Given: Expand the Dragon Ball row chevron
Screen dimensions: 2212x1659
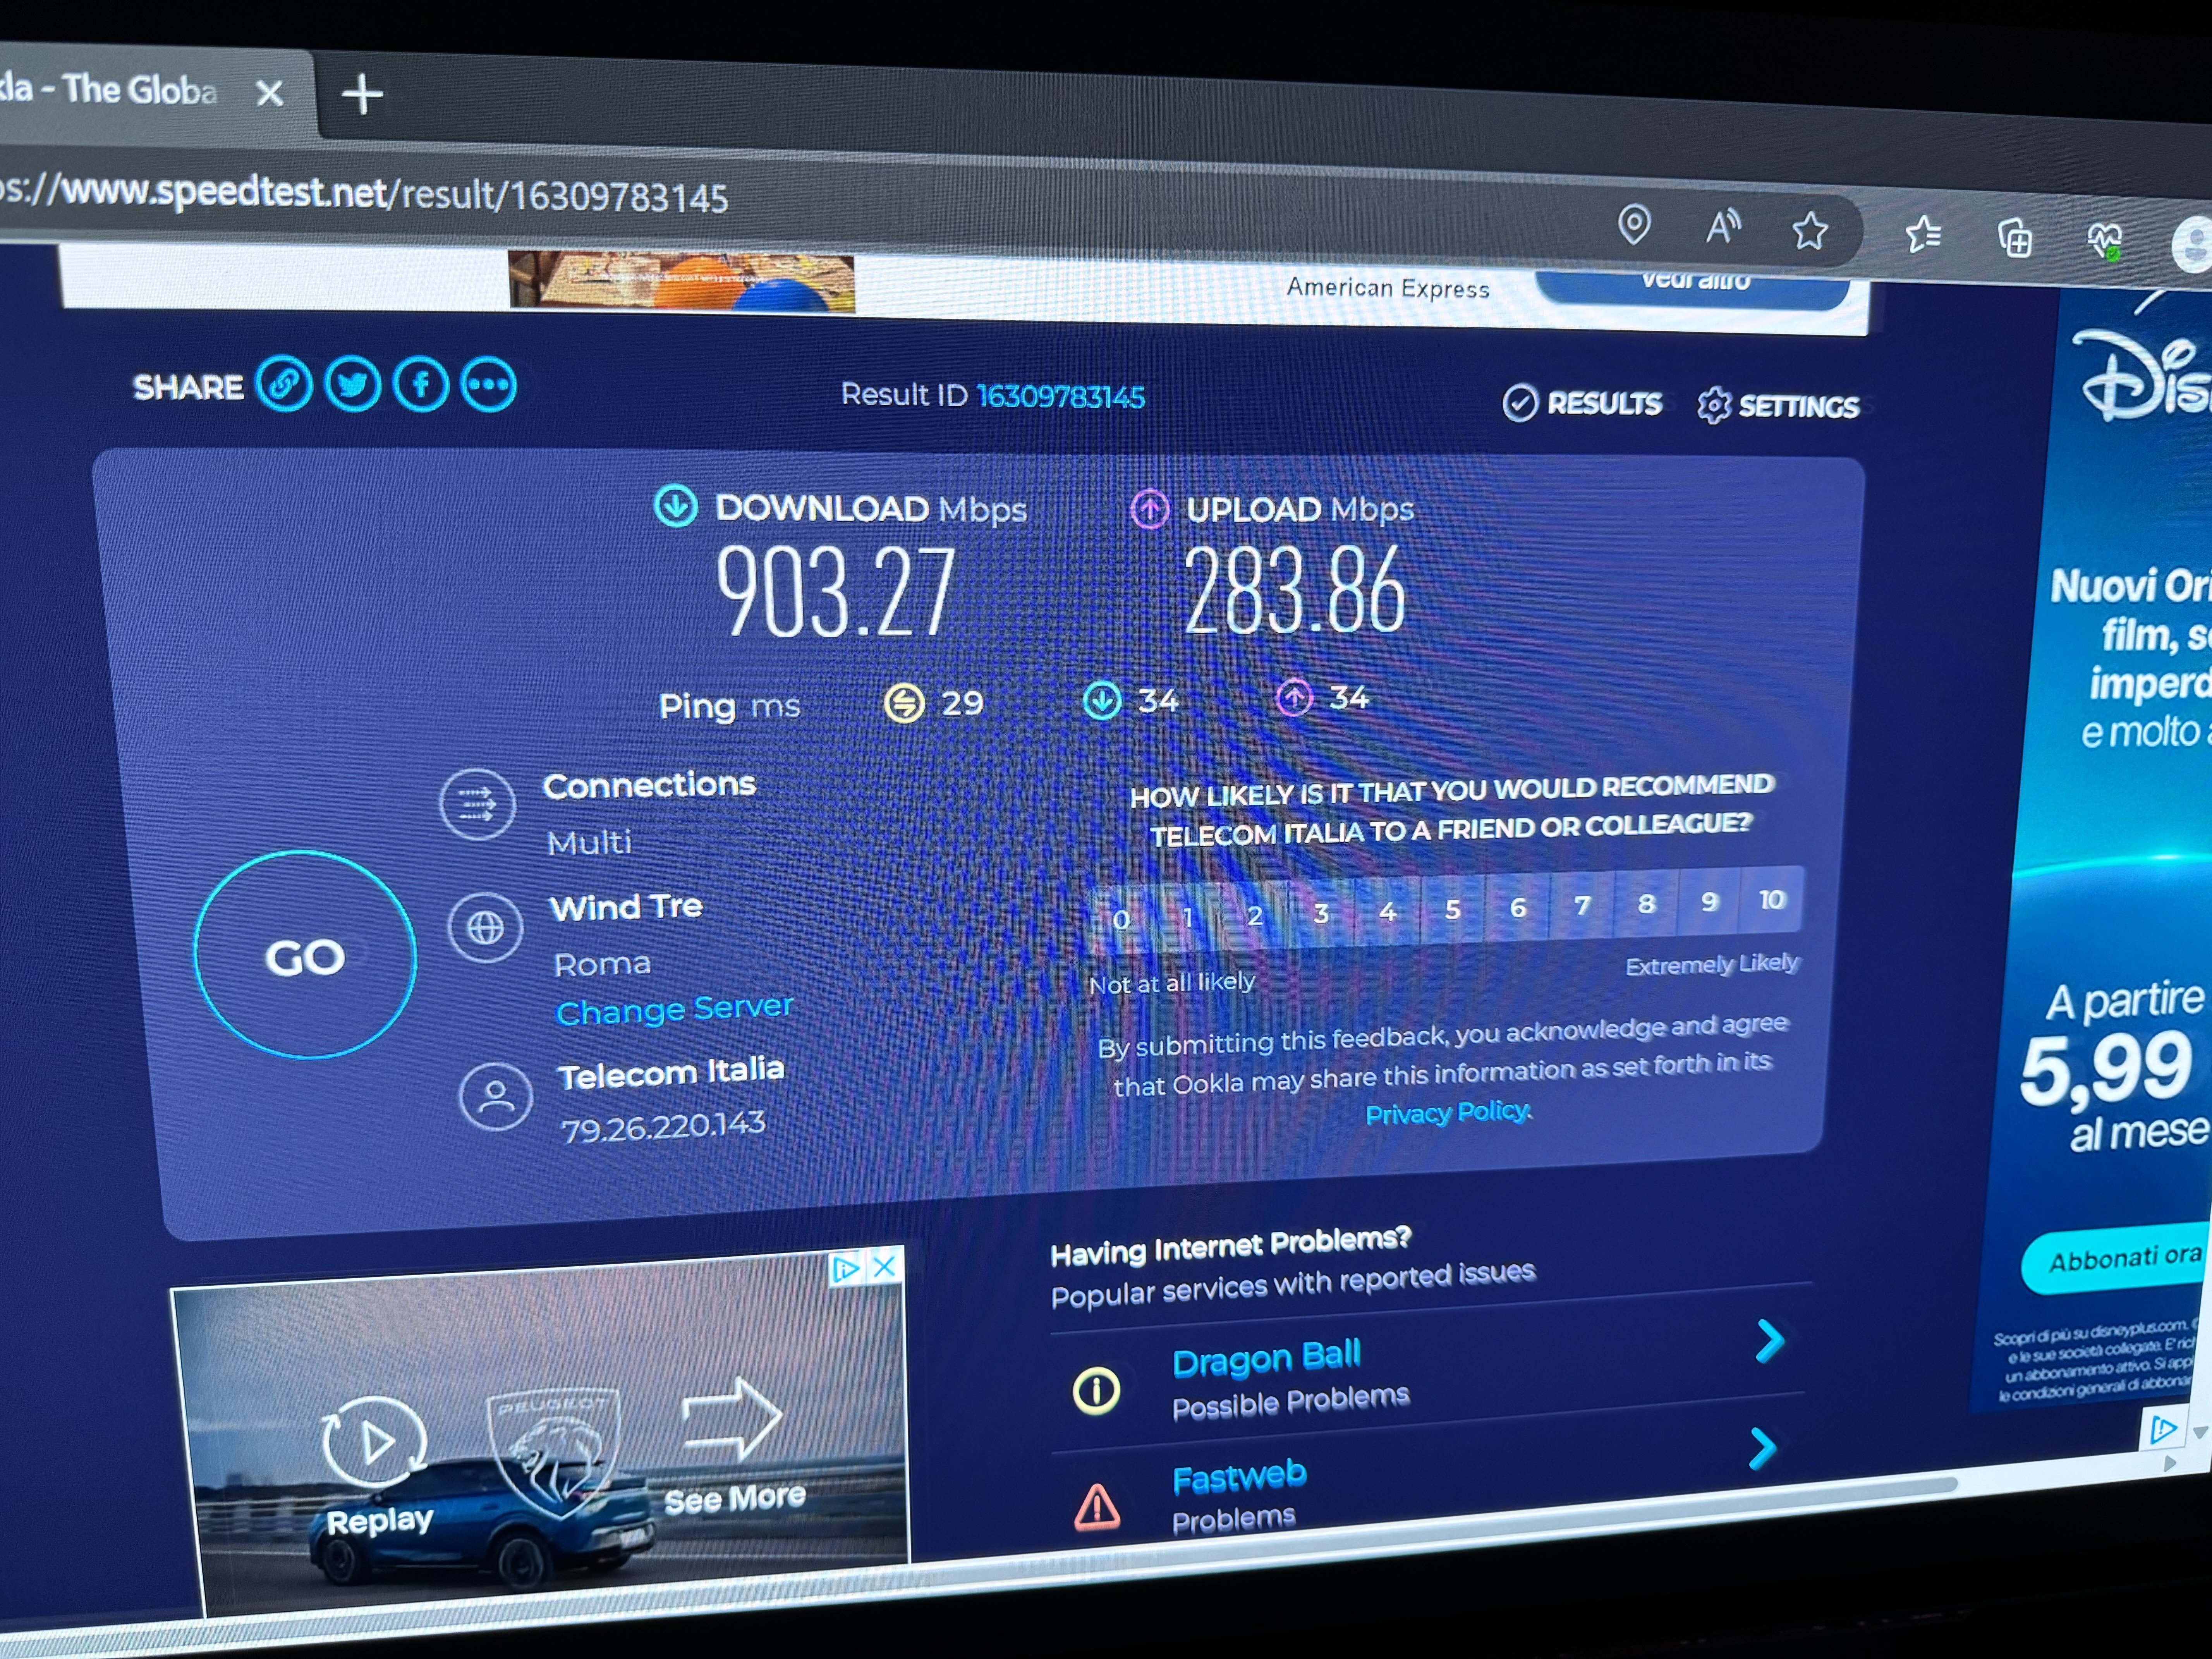Looking at the screenshot, I should (1770, 1341).
